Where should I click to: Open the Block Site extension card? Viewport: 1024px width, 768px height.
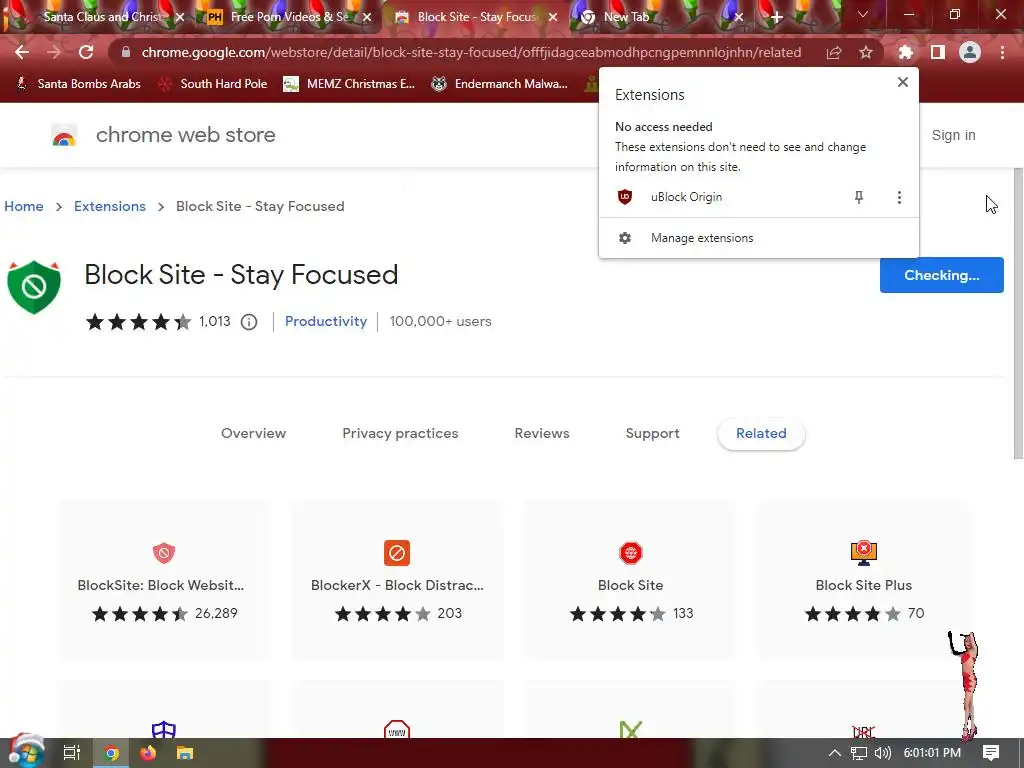click(x=630, y=580)
